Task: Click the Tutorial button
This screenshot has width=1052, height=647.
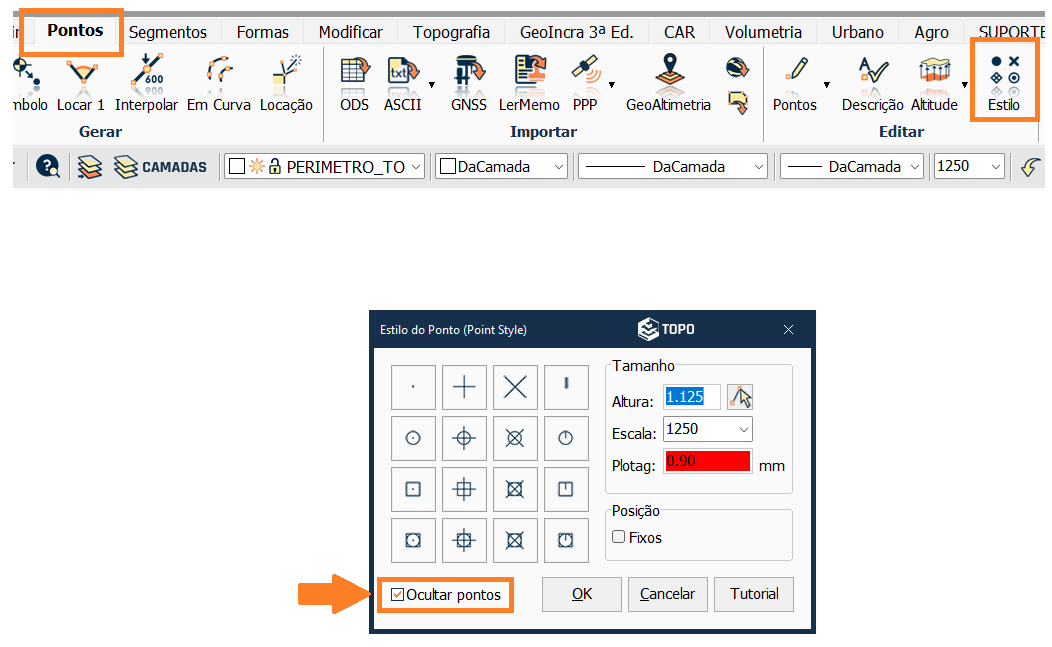Action: click(x=754, y=594)
